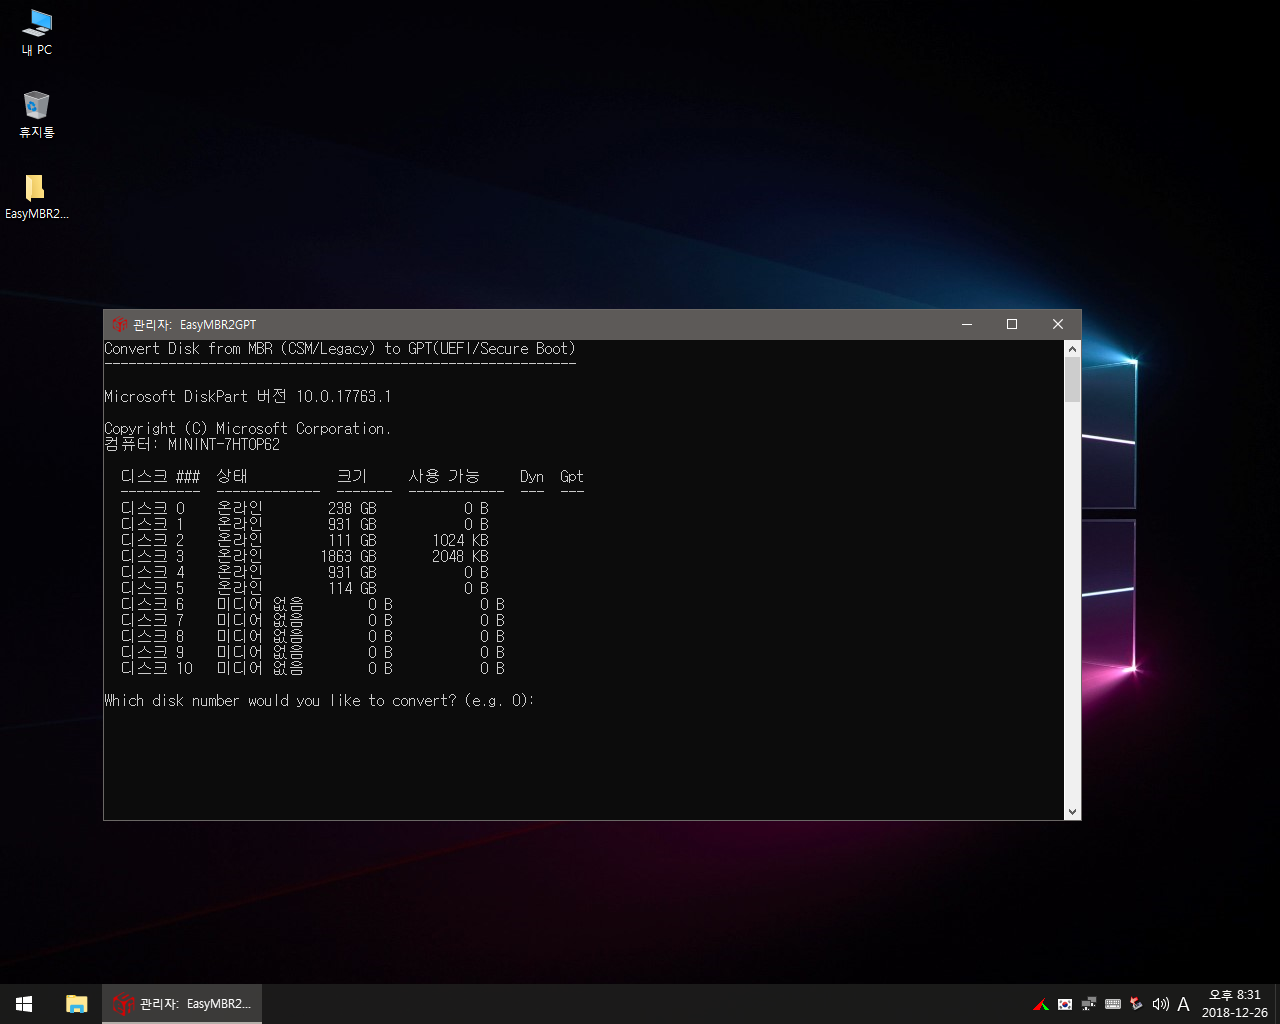Maximize the EasyMBR2GPT console window

click(x=1012, y=324)
